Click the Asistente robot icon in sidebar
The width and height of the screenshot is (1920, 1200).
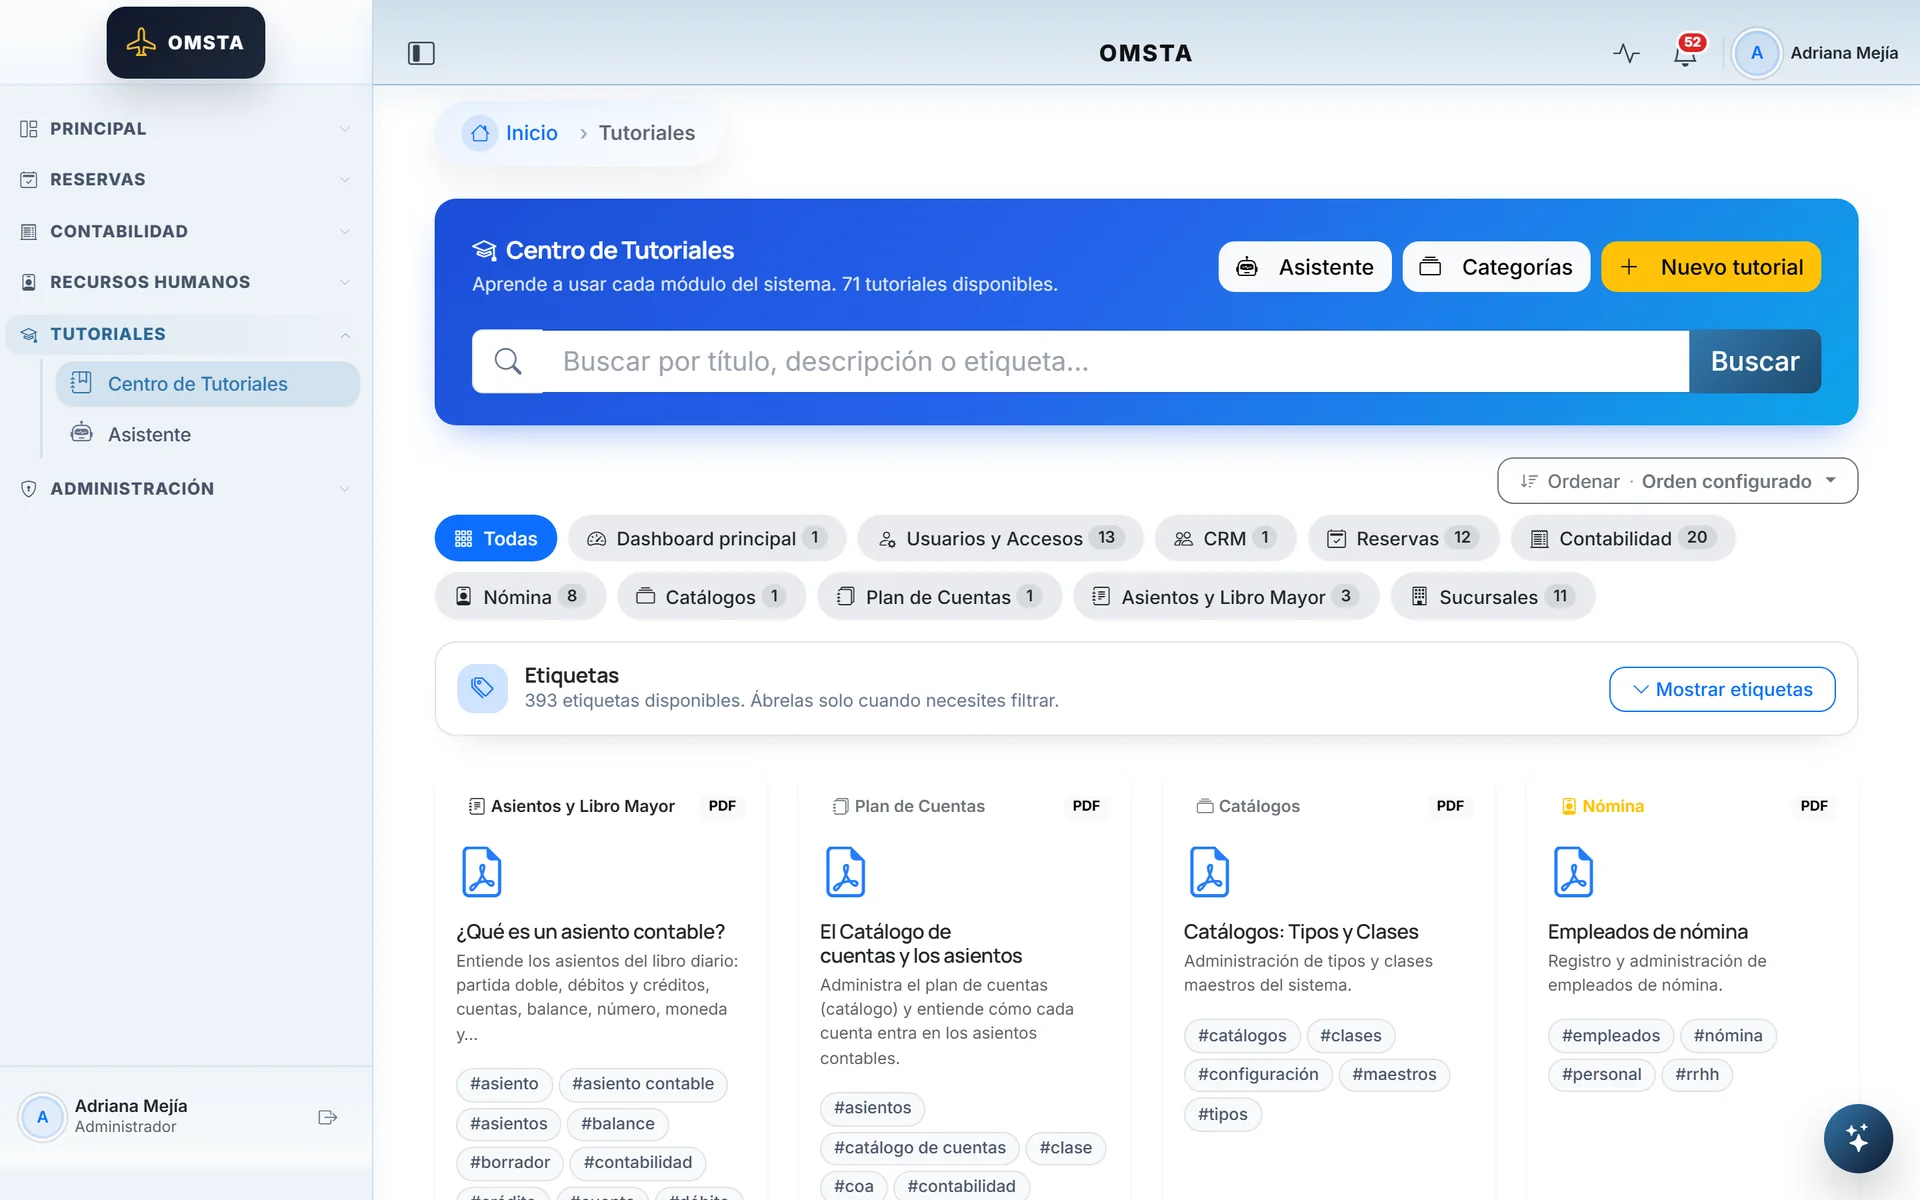pyautogui.click(x=81, y=433)
